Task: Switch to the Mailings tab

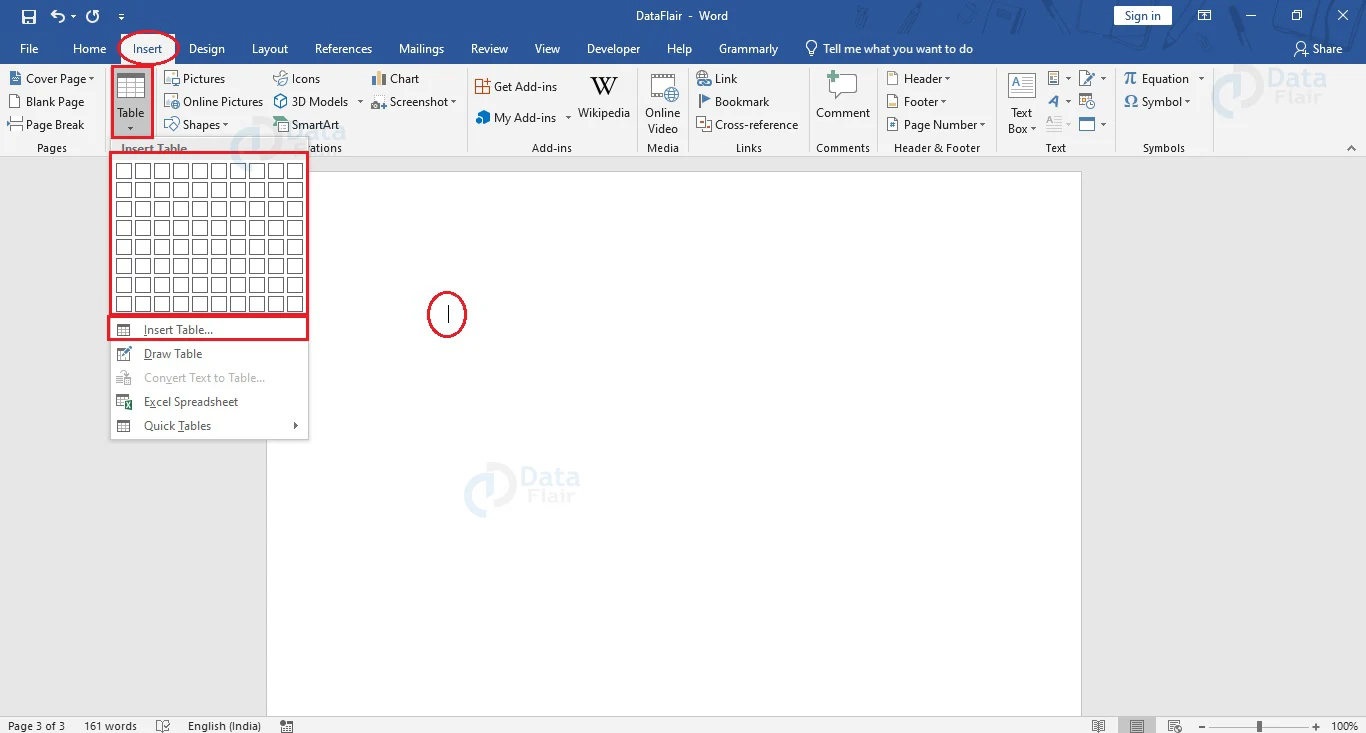Action: tap(421, 48)
